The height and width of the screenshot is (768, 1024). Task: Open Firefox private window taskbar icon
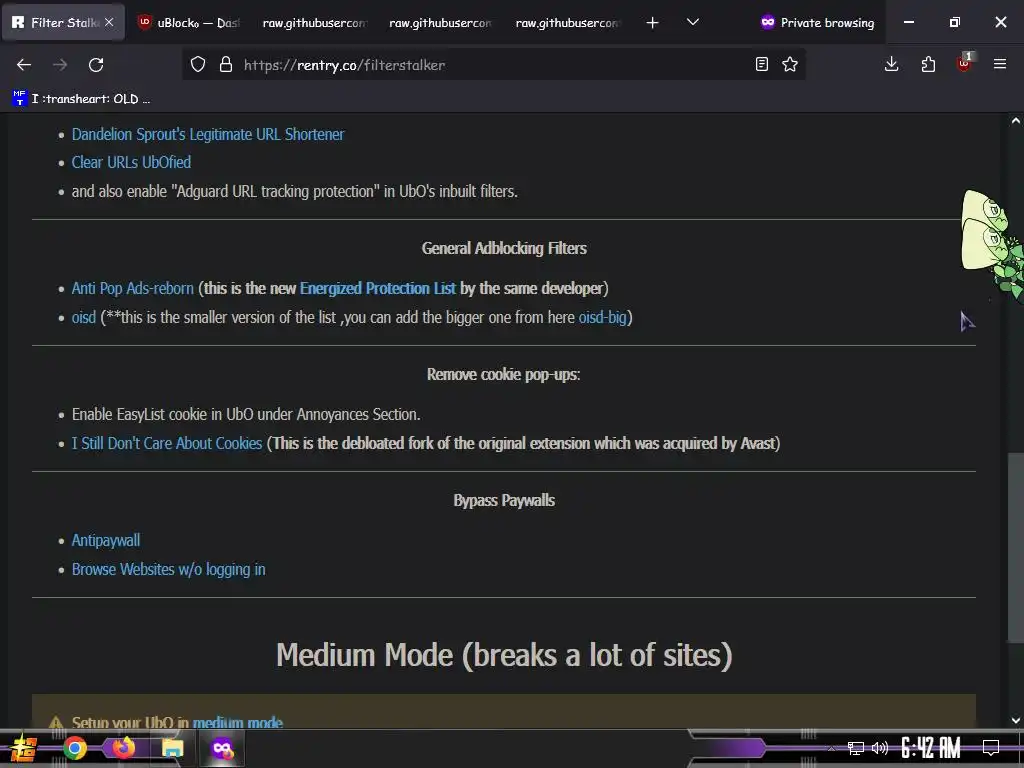(222, 748)
